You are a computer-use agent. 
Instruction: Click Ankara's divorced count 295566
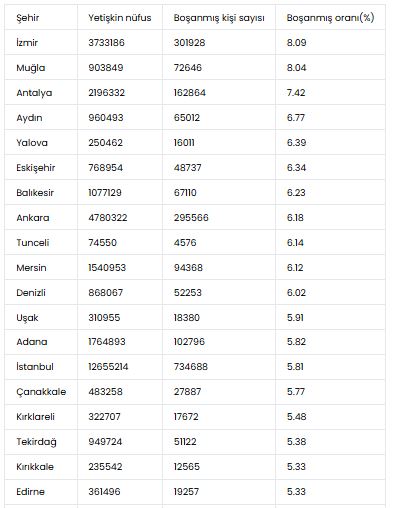[x=191, y=218]
